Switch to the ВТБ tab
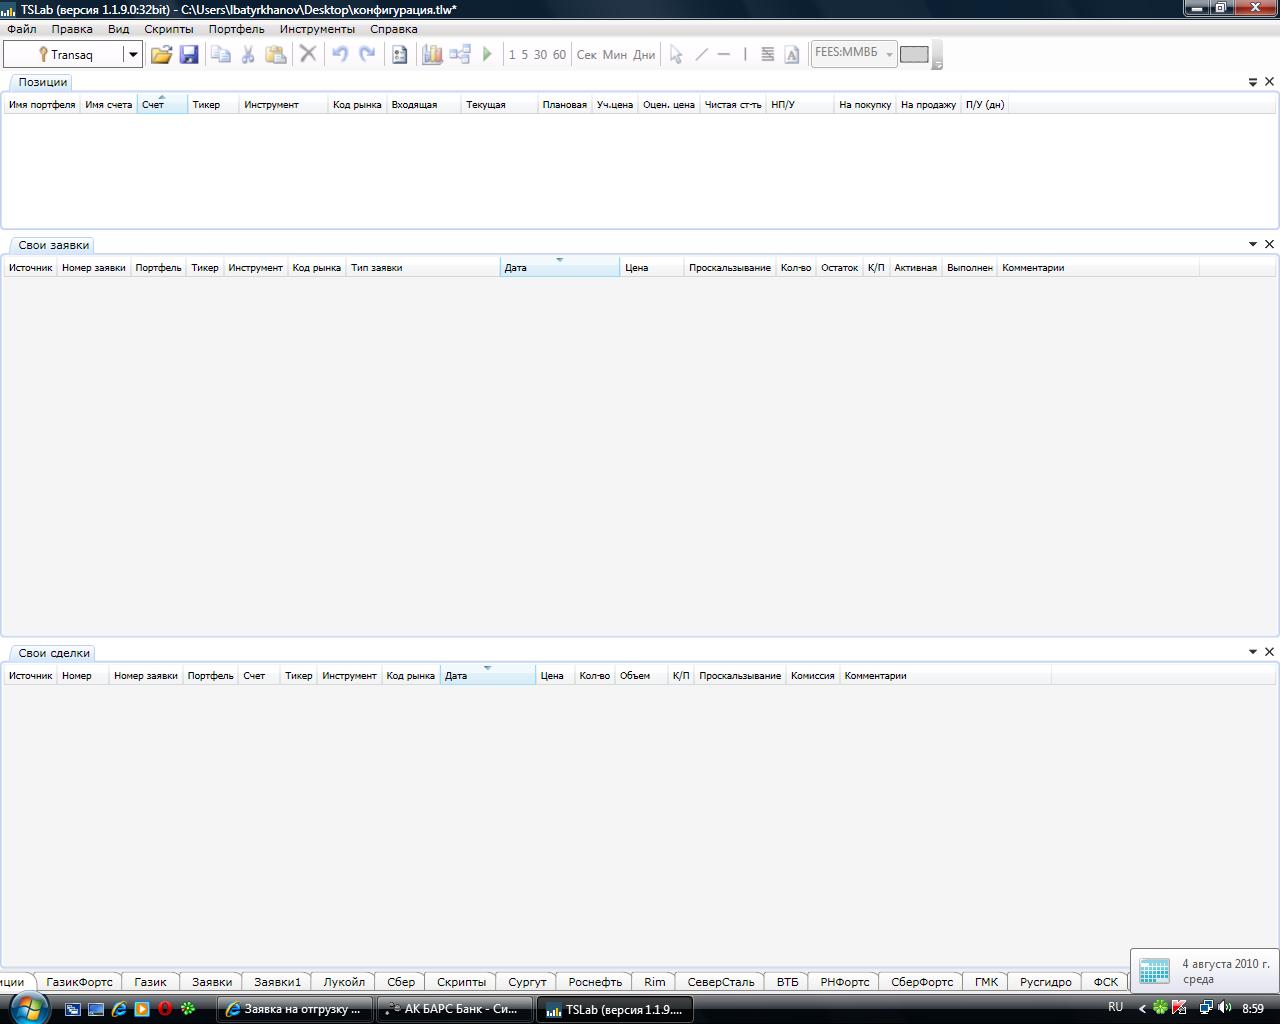 (x=788, y=982)
